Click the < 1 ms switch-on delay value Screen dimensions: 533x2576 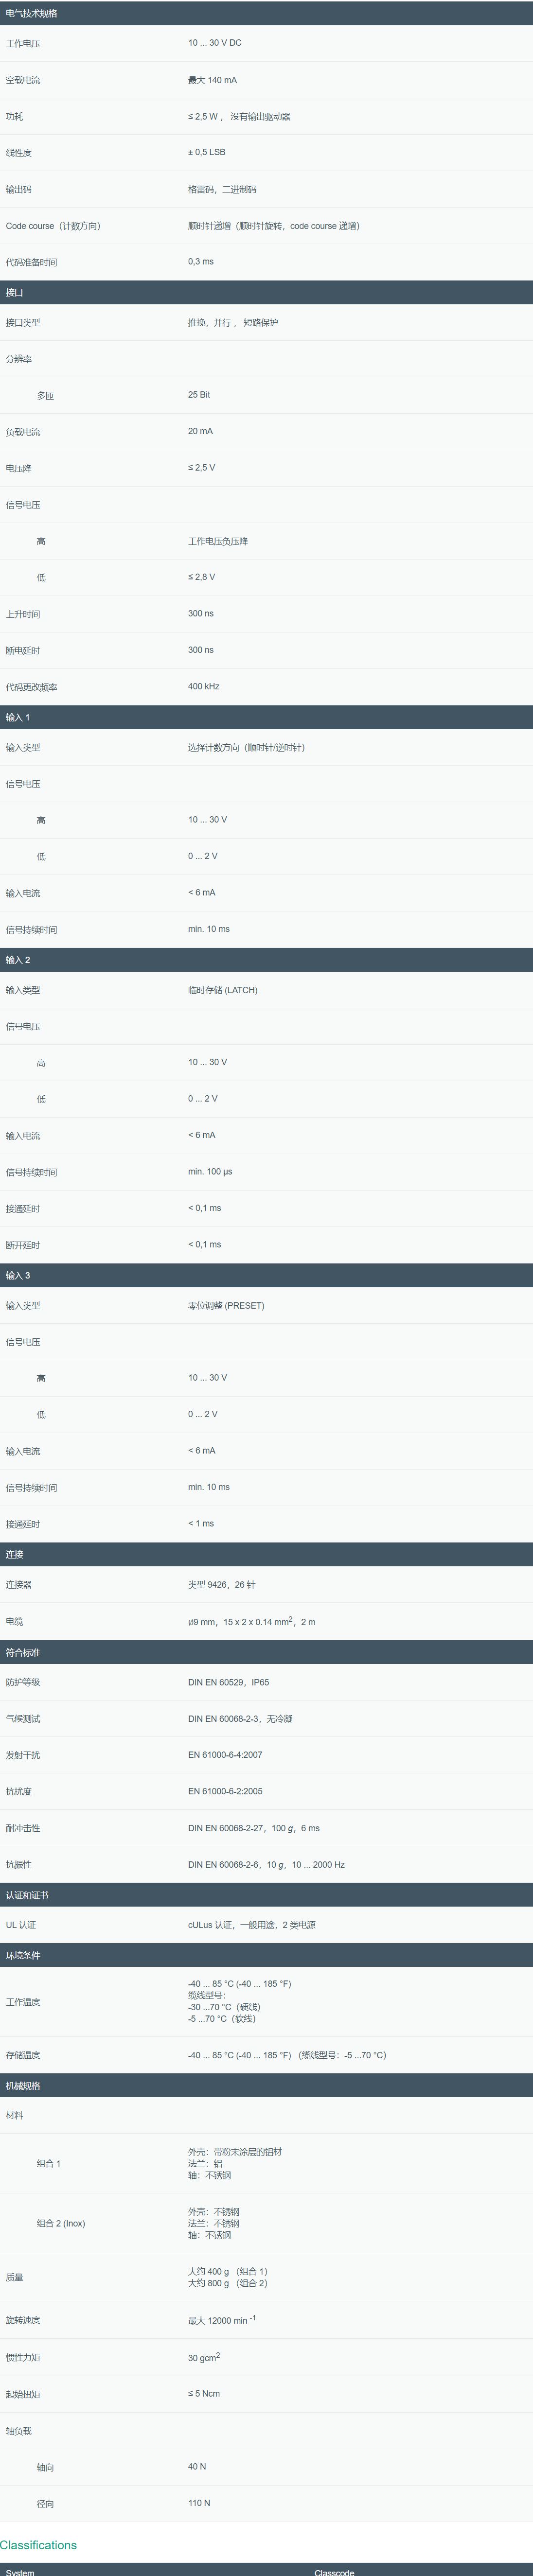click(201, 1523)
